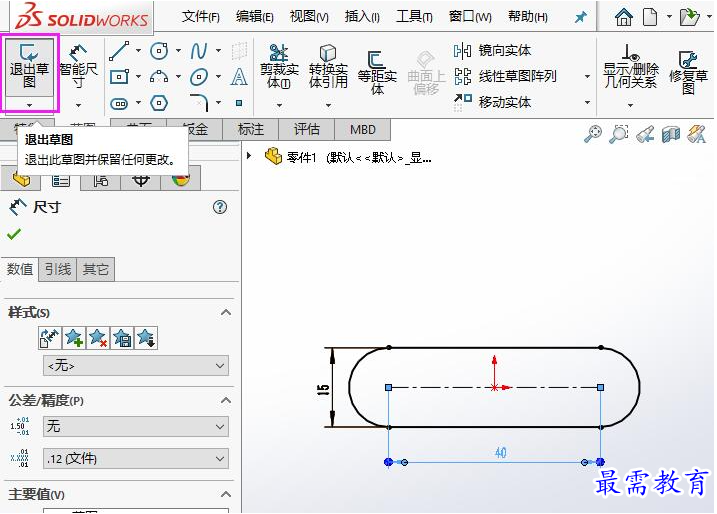Click the Home icon in title bar
Screen dimensions: 717x514
point(624,17)
